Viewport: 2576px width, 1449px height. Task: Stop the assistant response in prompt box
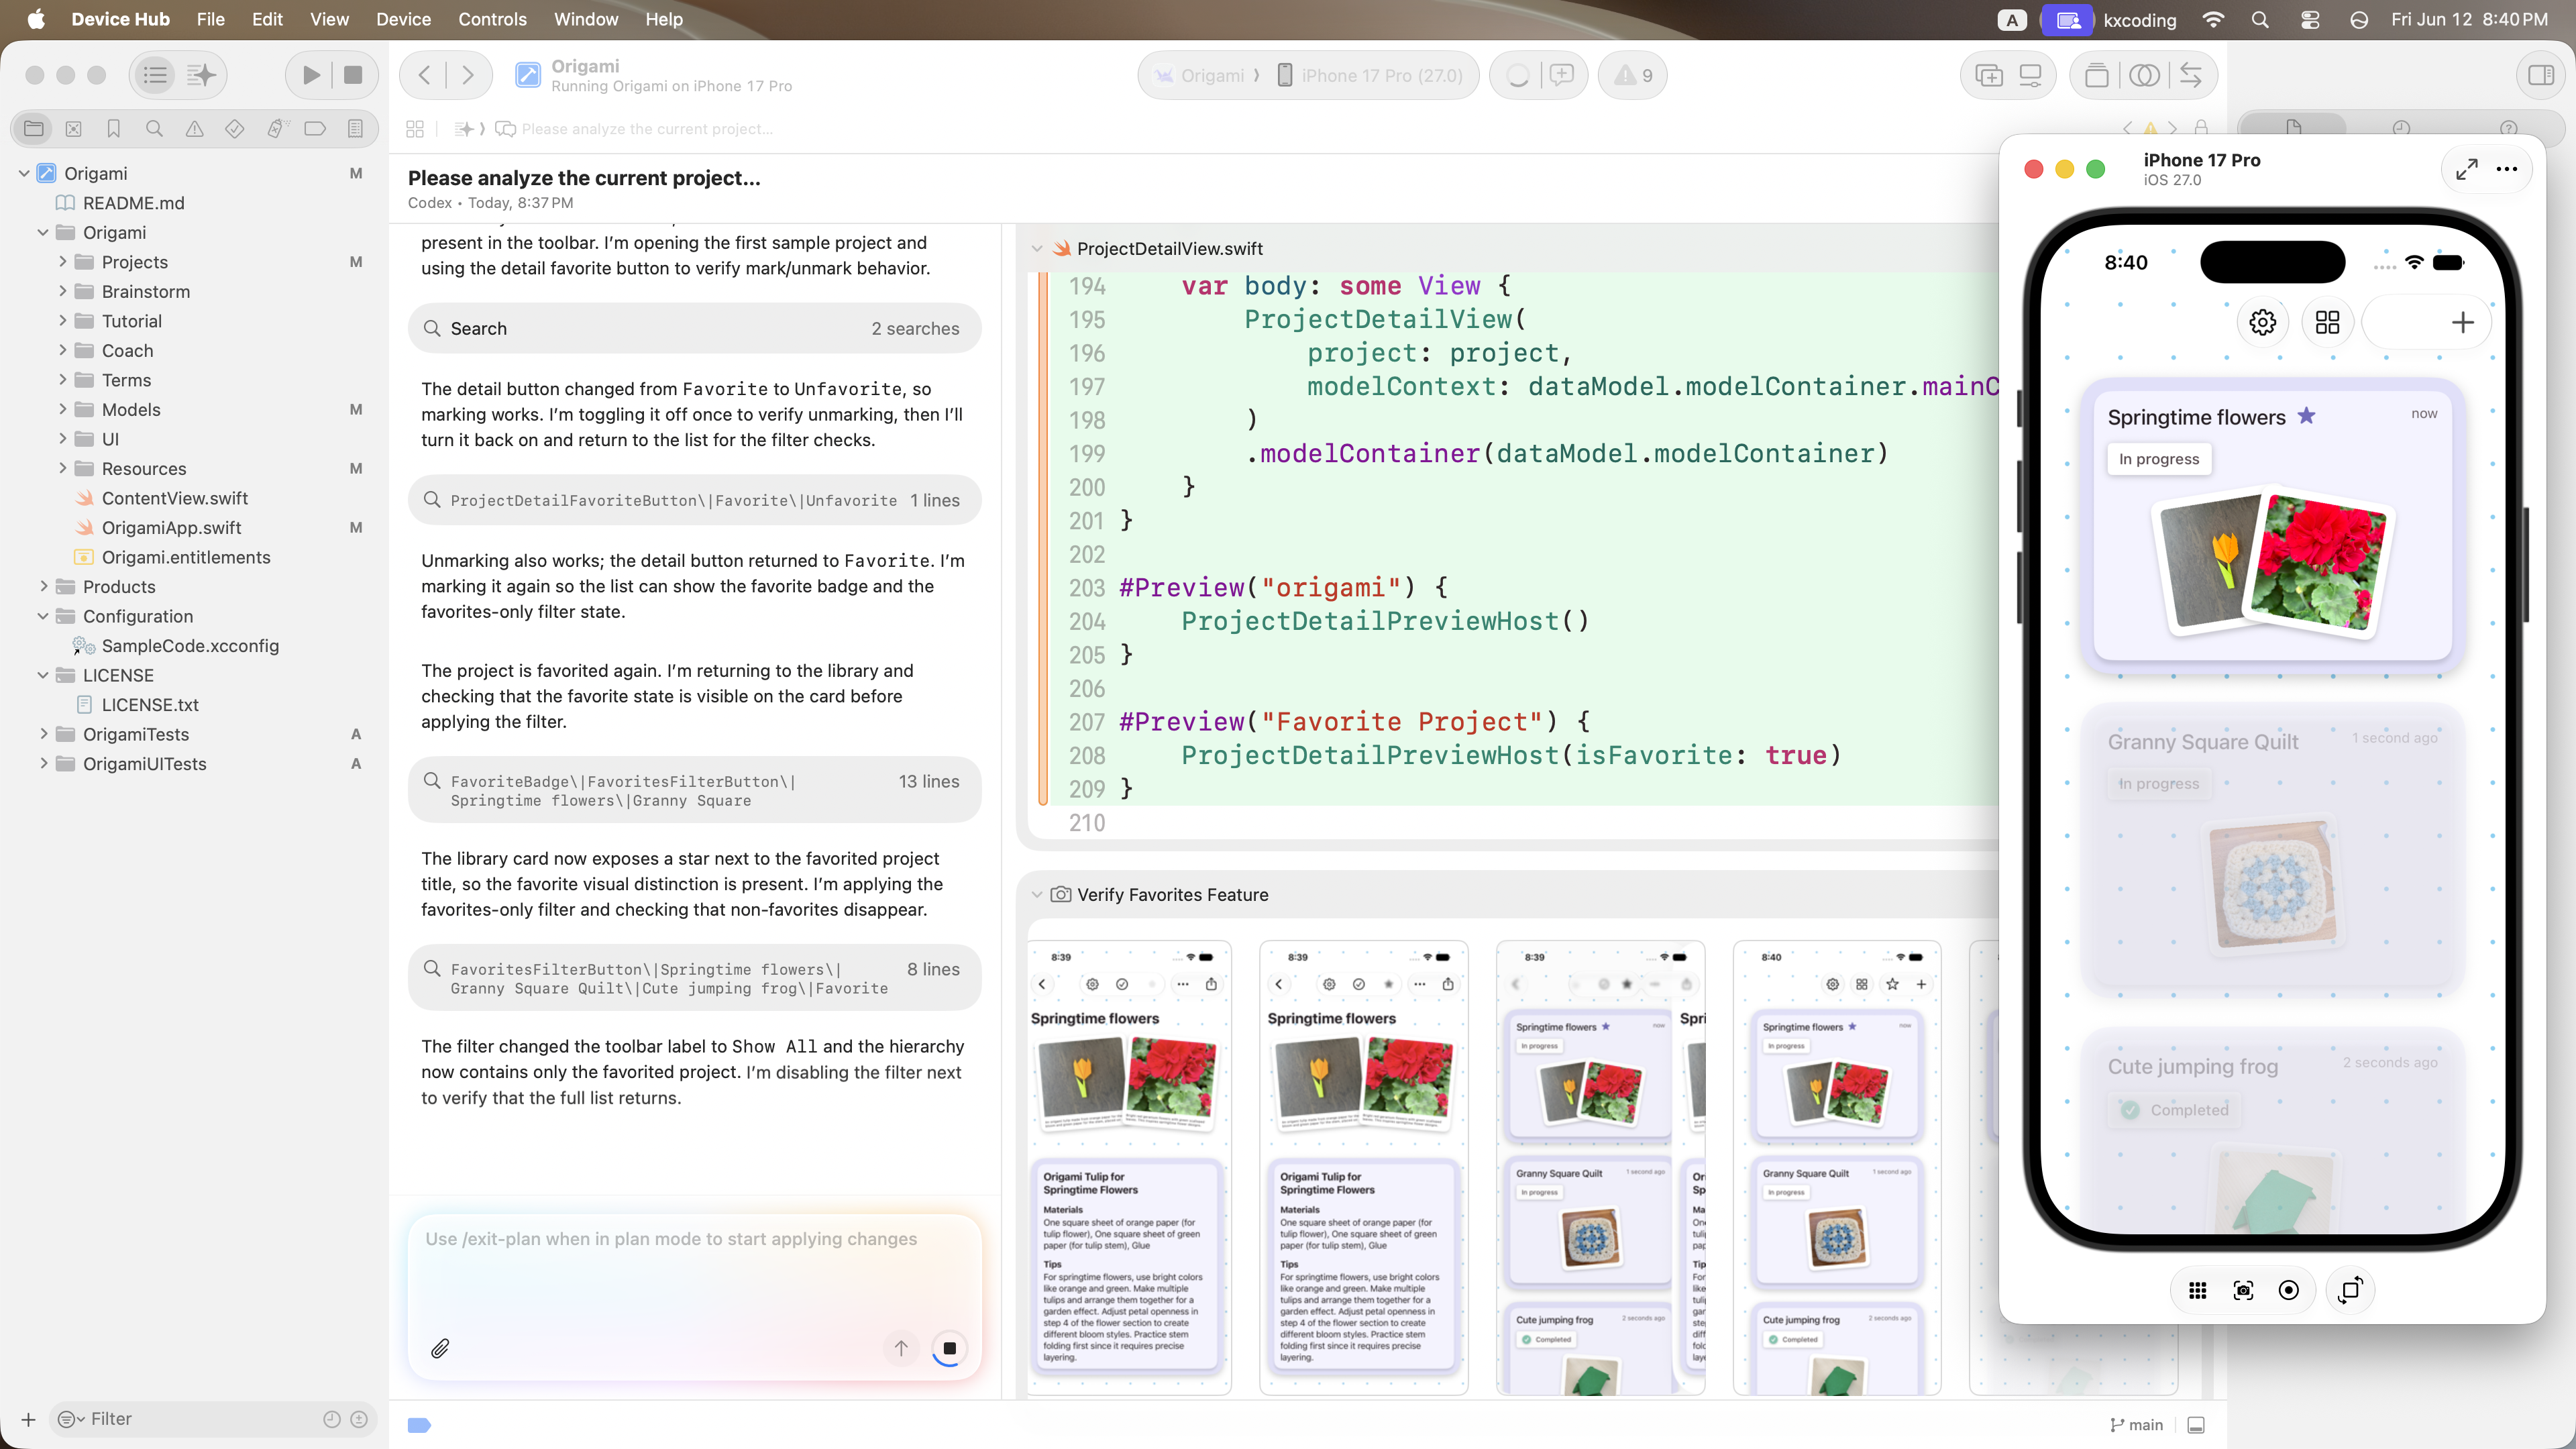(x=949, y=1349)
